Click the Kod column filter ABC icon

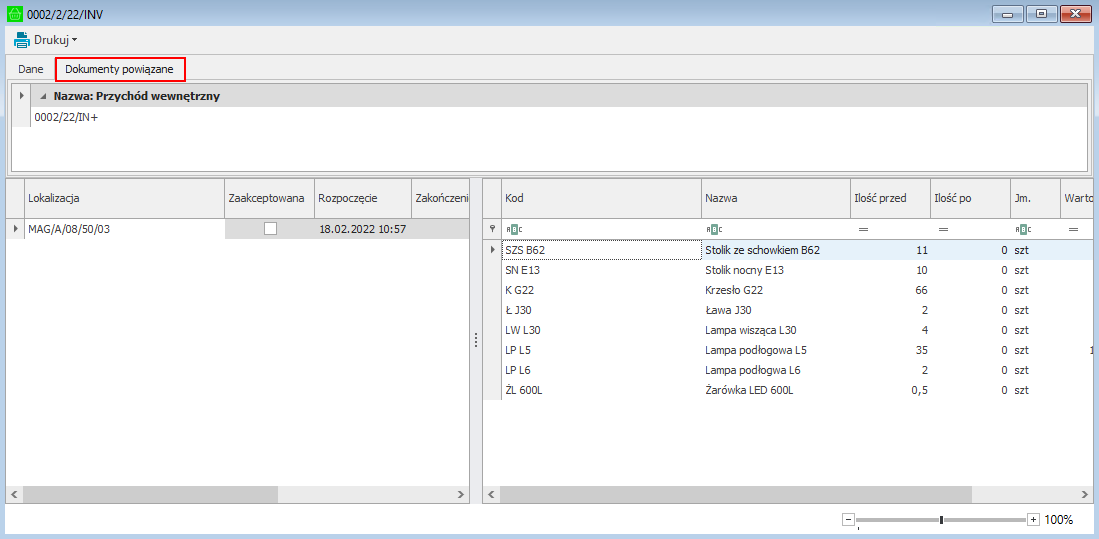[514, 229]
